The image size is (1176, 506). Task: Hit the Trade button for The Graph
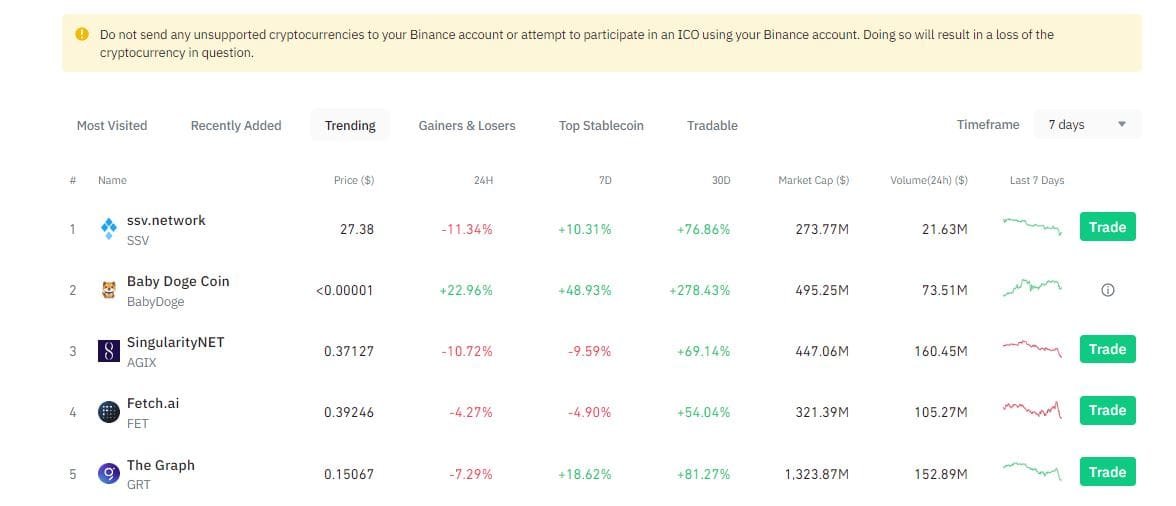pos(1107,472)
